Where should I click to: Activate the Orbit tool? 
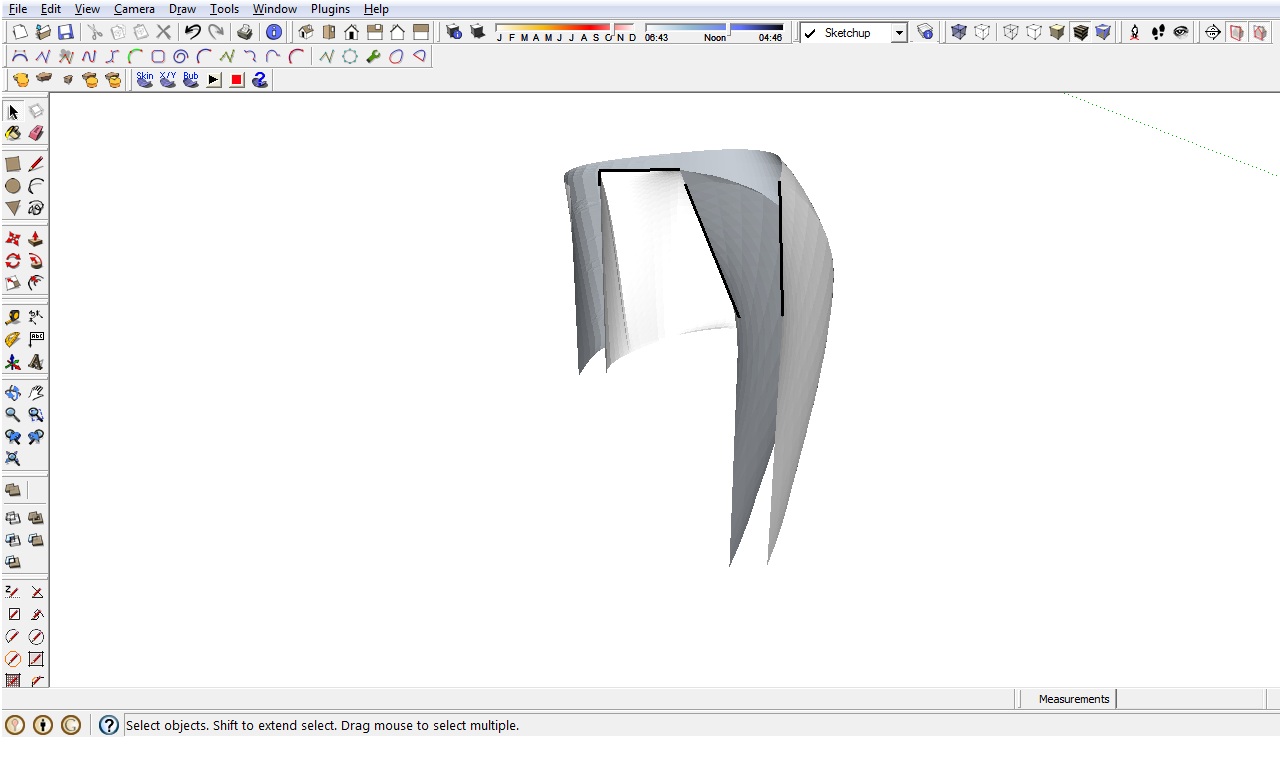point(13,393)
